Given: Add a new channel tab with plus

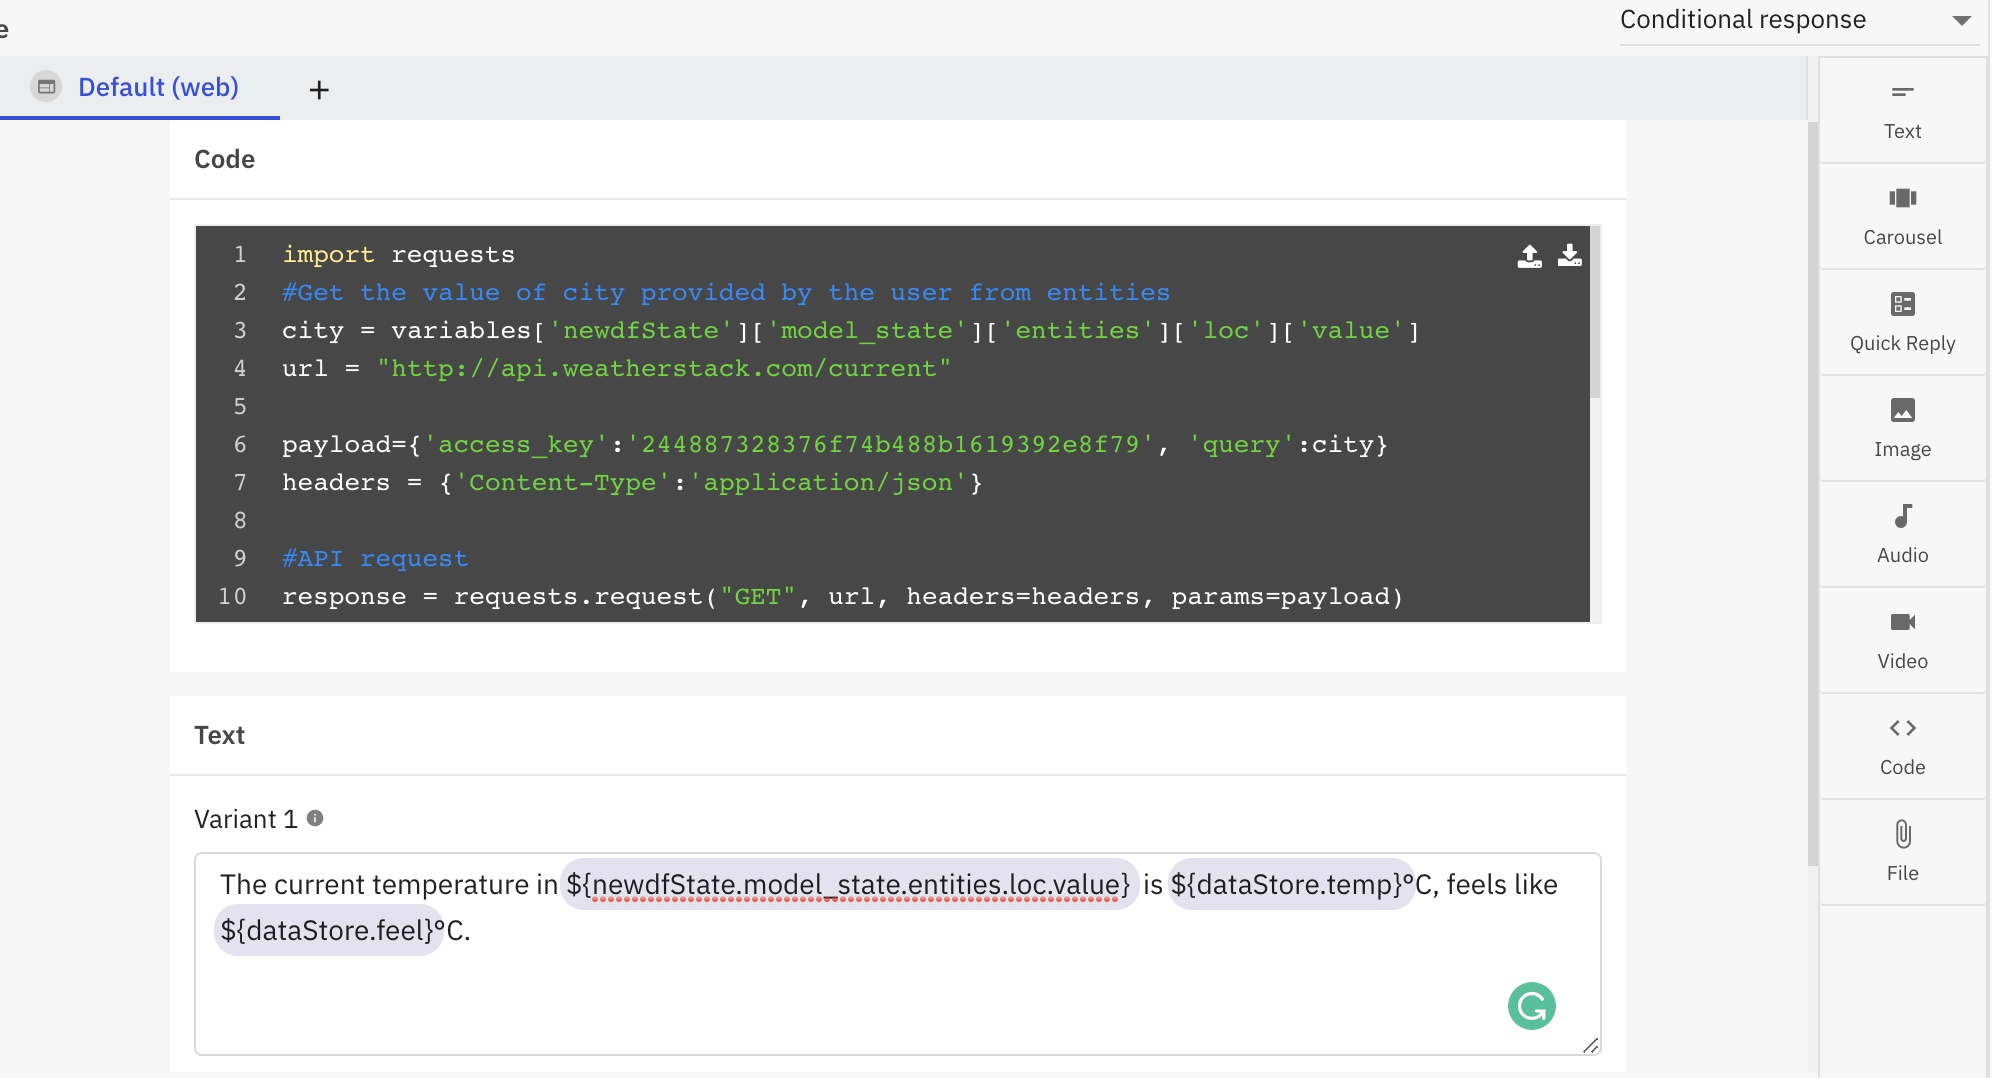Looking at the screenshot, I should tap(319, 90).
